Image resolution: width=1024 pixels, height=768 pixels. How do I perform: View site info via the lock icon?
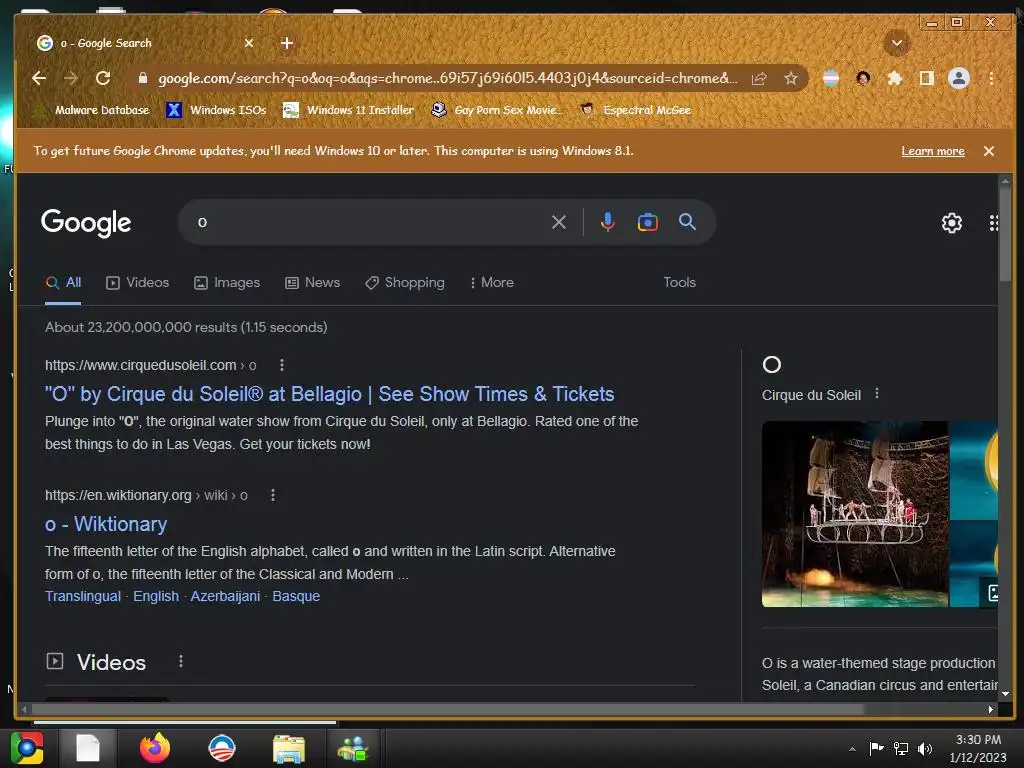coord(142,78)
